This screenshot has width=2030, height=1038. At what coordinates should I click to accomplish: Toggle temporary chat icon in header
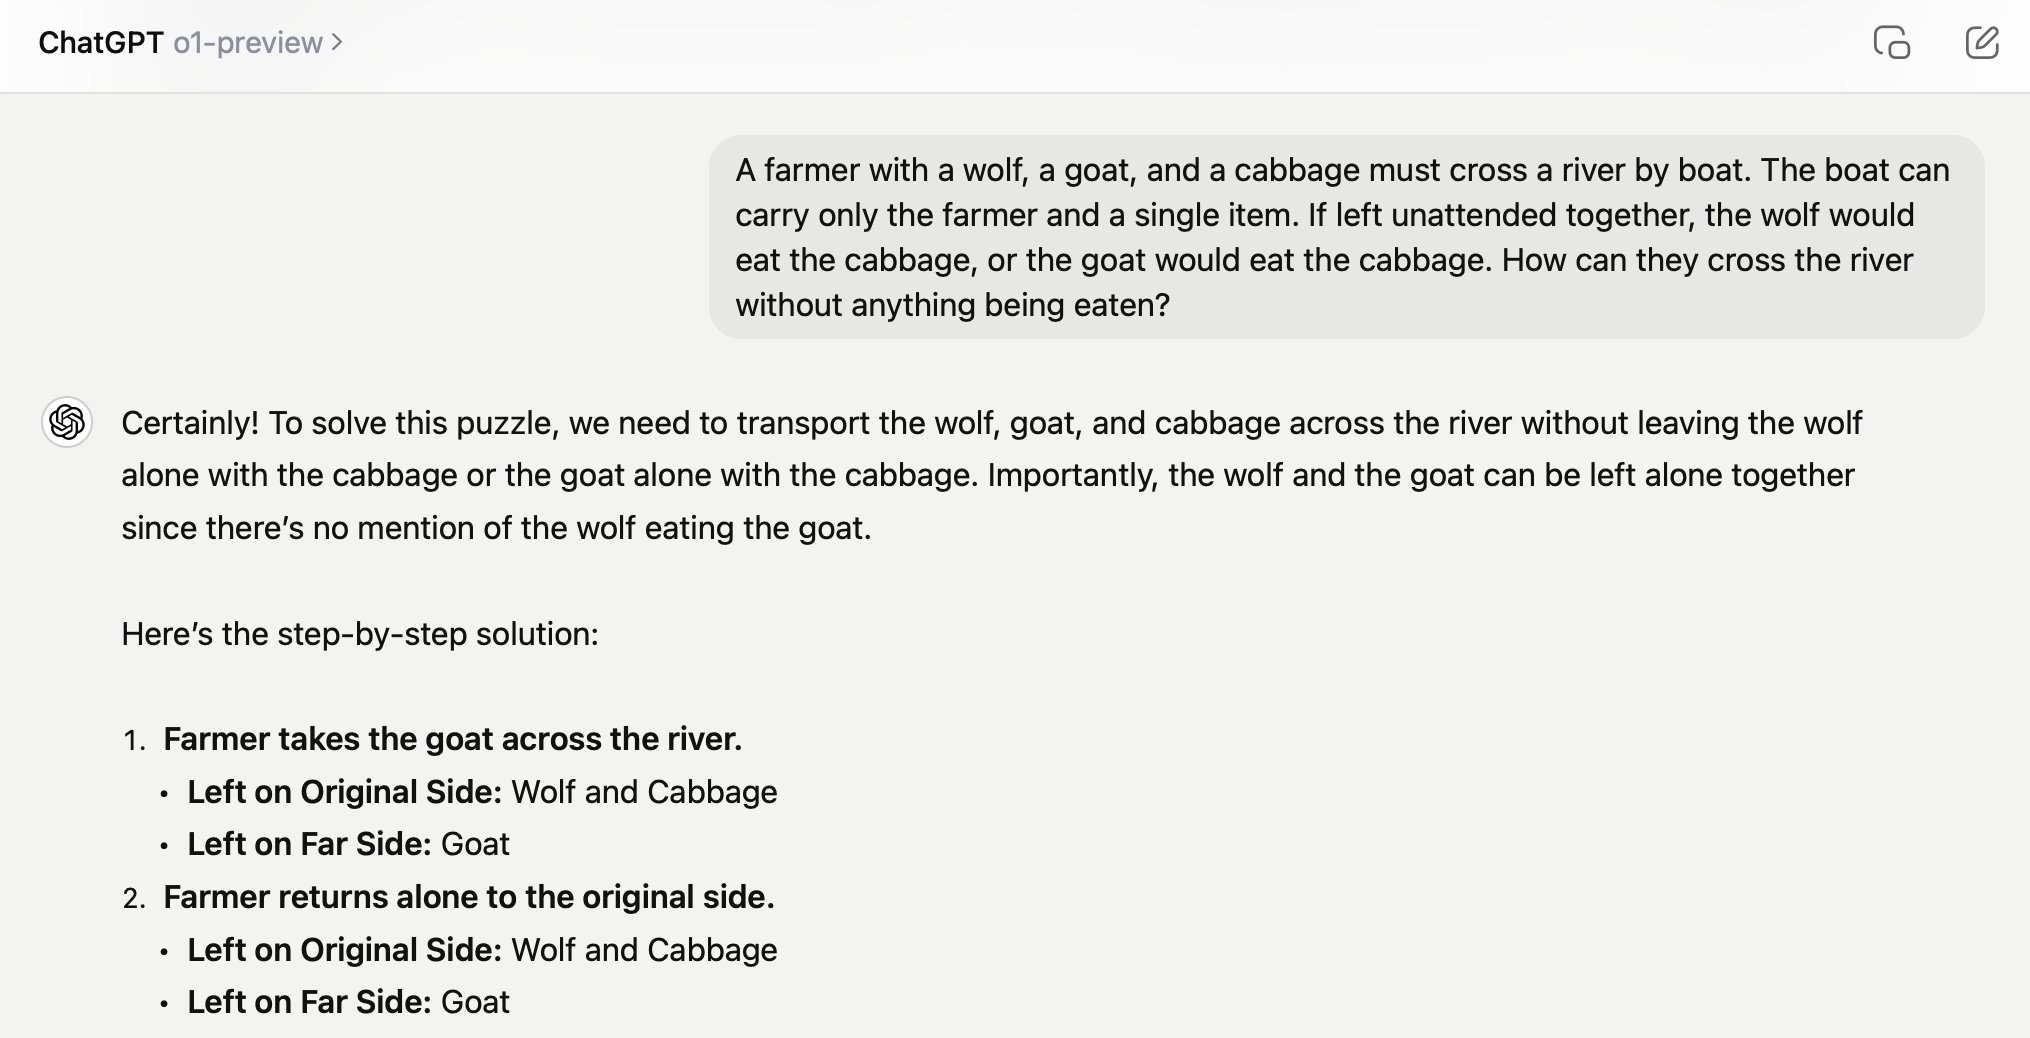click(1891, 43)
